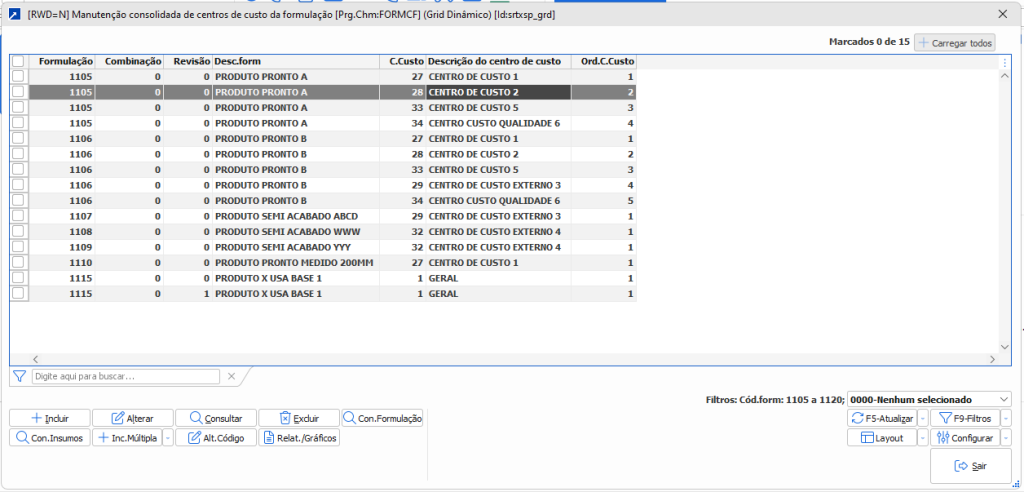The image size is (1024, 492).
Task: Check row 1105 Centro Custo Qualidade 6
Action: (18, 123)
